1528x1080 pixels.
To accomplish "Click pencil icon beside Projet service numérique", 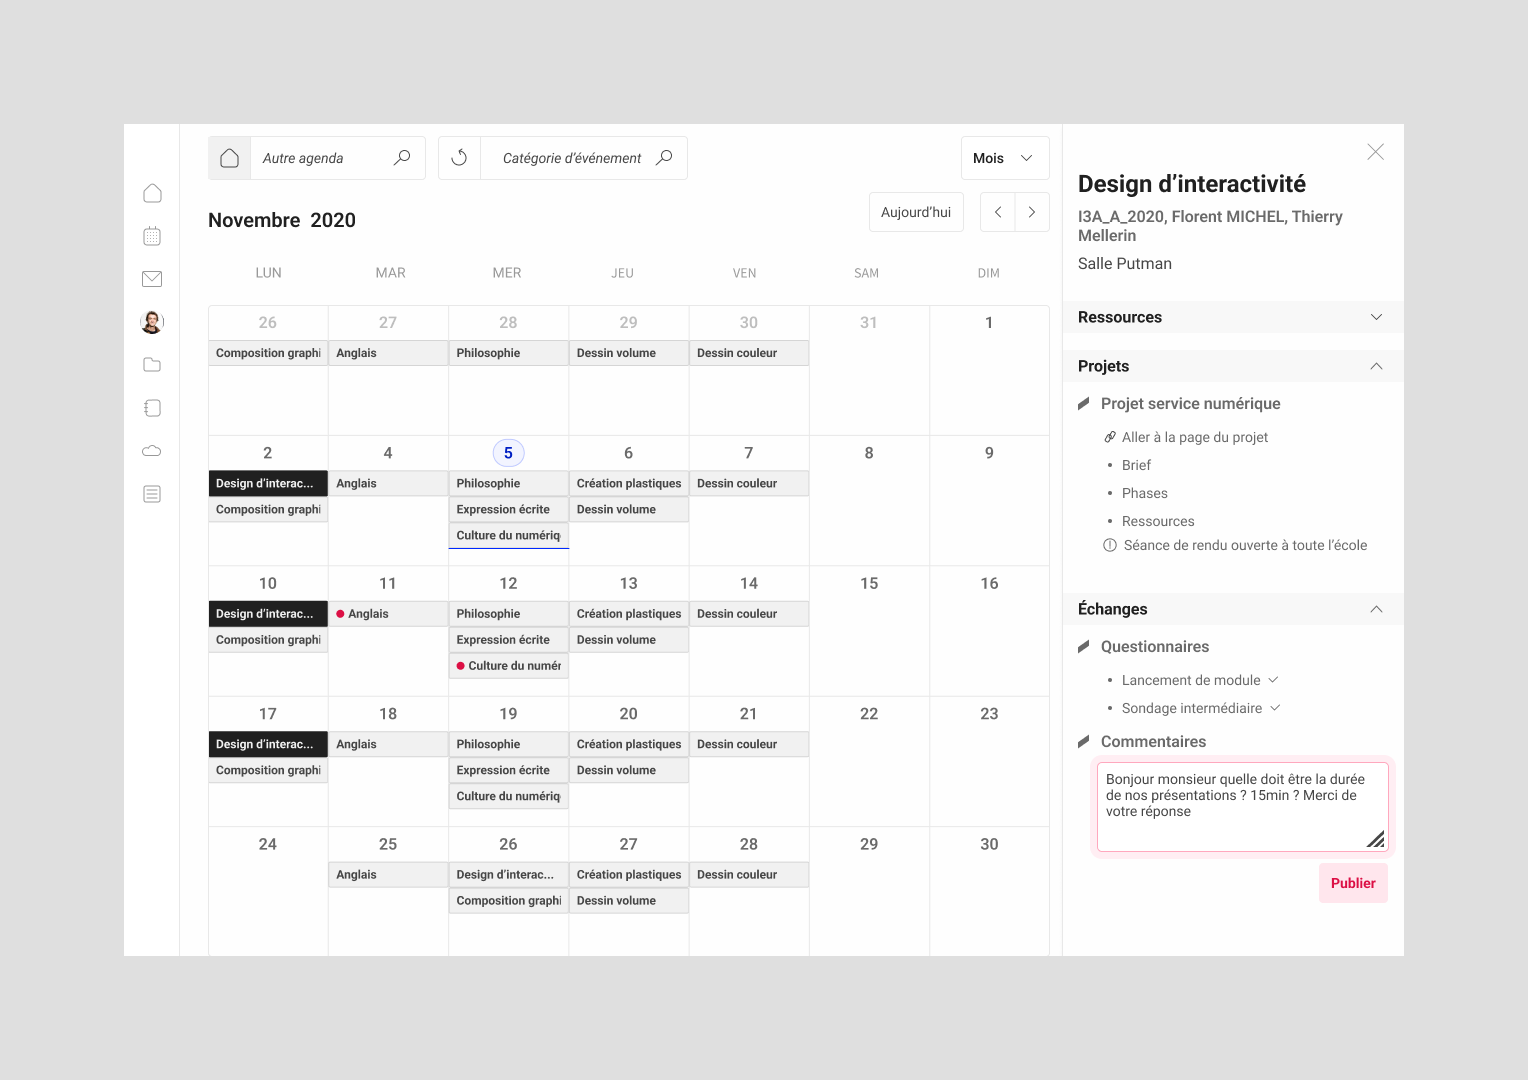I will [x=1084, y=404].
